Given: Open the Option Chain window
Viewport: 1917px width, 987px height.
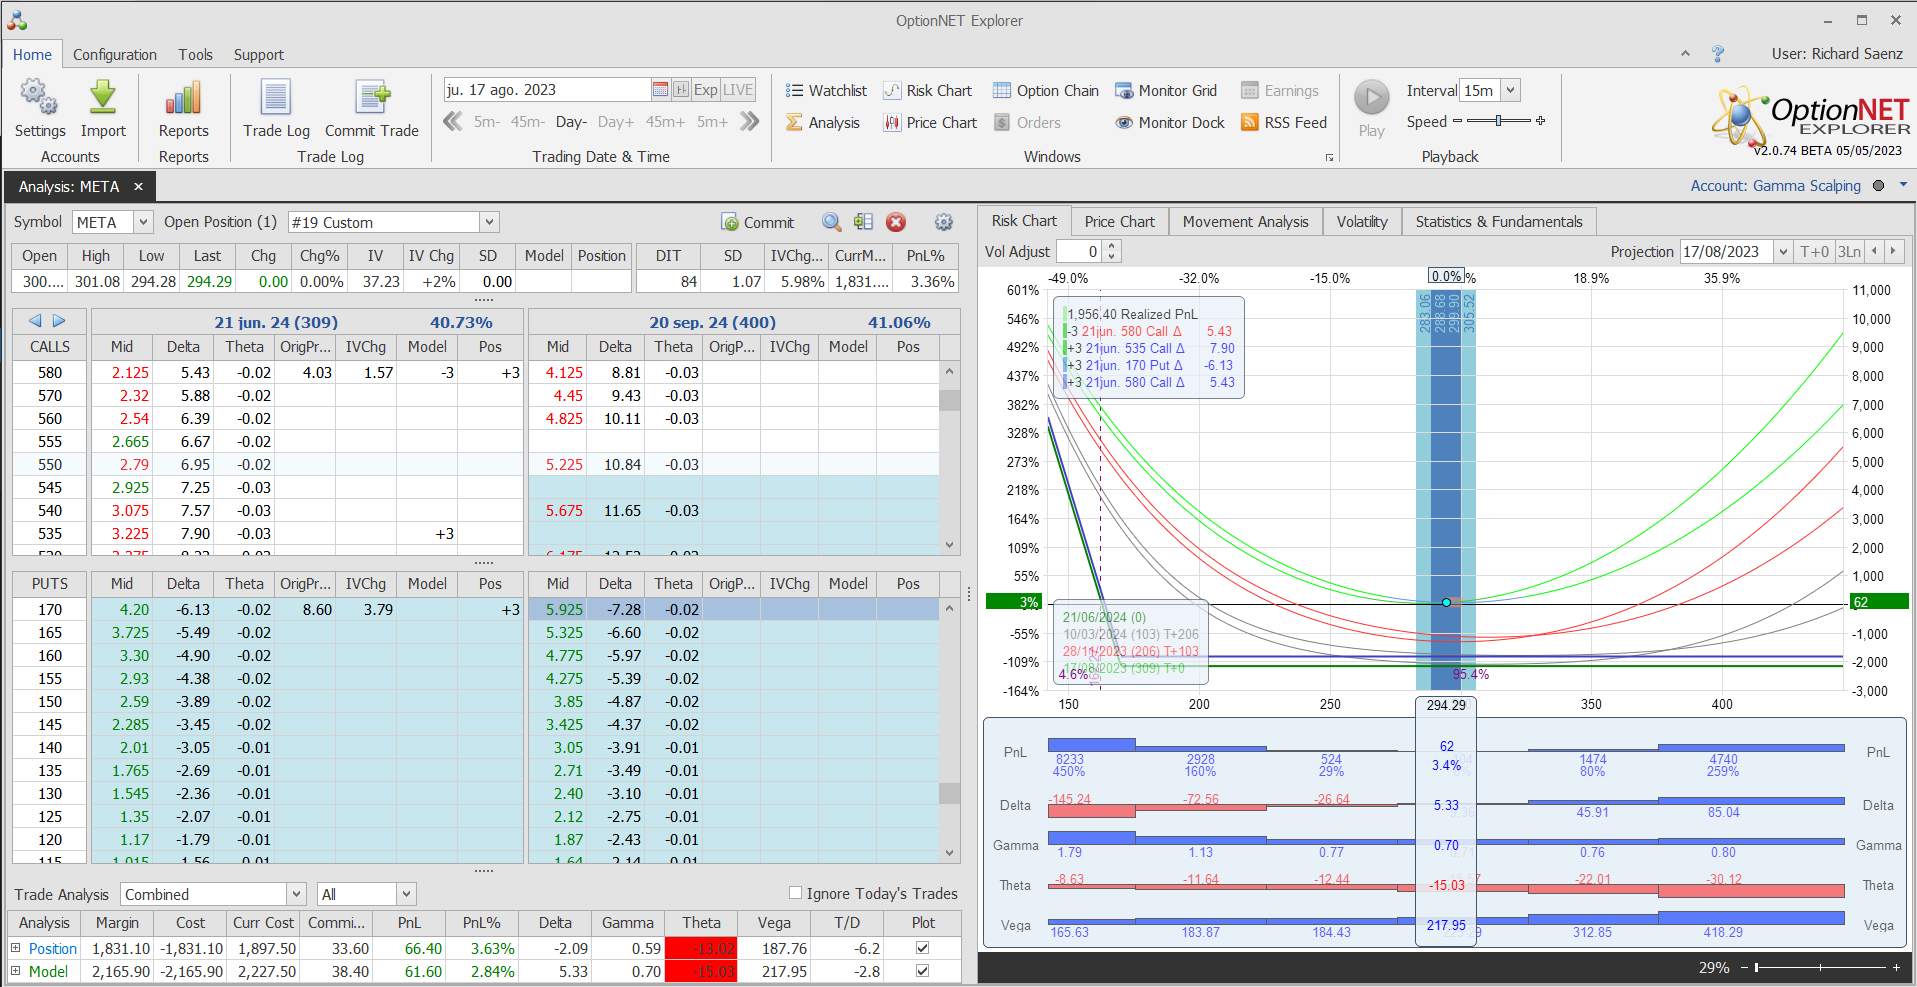Looking at the screenshot, I should coord(1045,91).
